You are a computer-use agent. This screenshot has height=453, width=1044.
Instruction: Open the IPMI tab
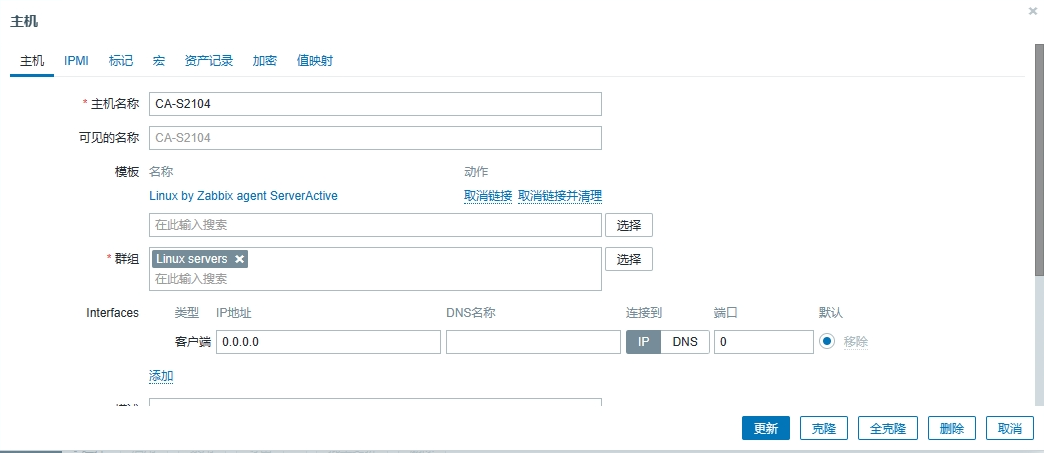tap(76, 61)
